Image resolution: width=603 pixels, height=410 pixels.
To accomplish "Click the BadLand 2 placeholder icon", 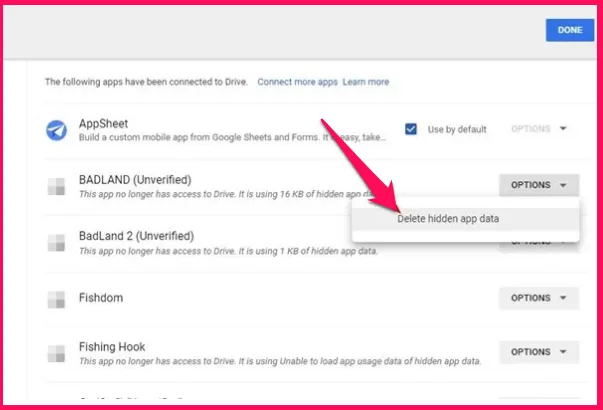I will [56, 243].
